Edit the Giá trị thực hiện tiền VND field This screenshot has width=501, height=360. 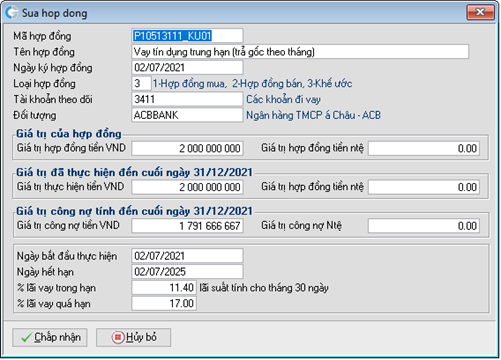(187, 187)
